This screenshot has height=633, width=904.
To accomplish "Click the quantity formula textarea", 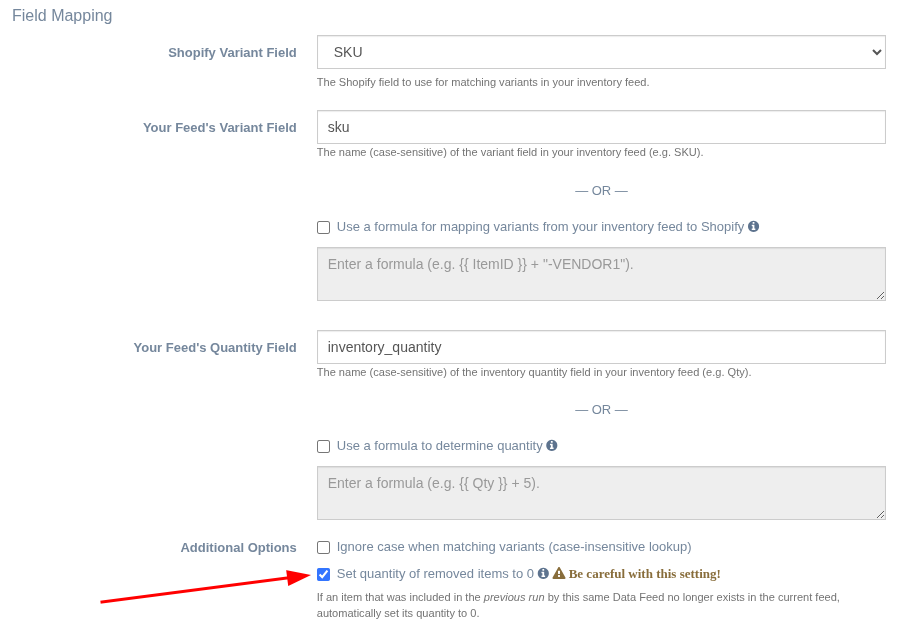I will 601,493.
